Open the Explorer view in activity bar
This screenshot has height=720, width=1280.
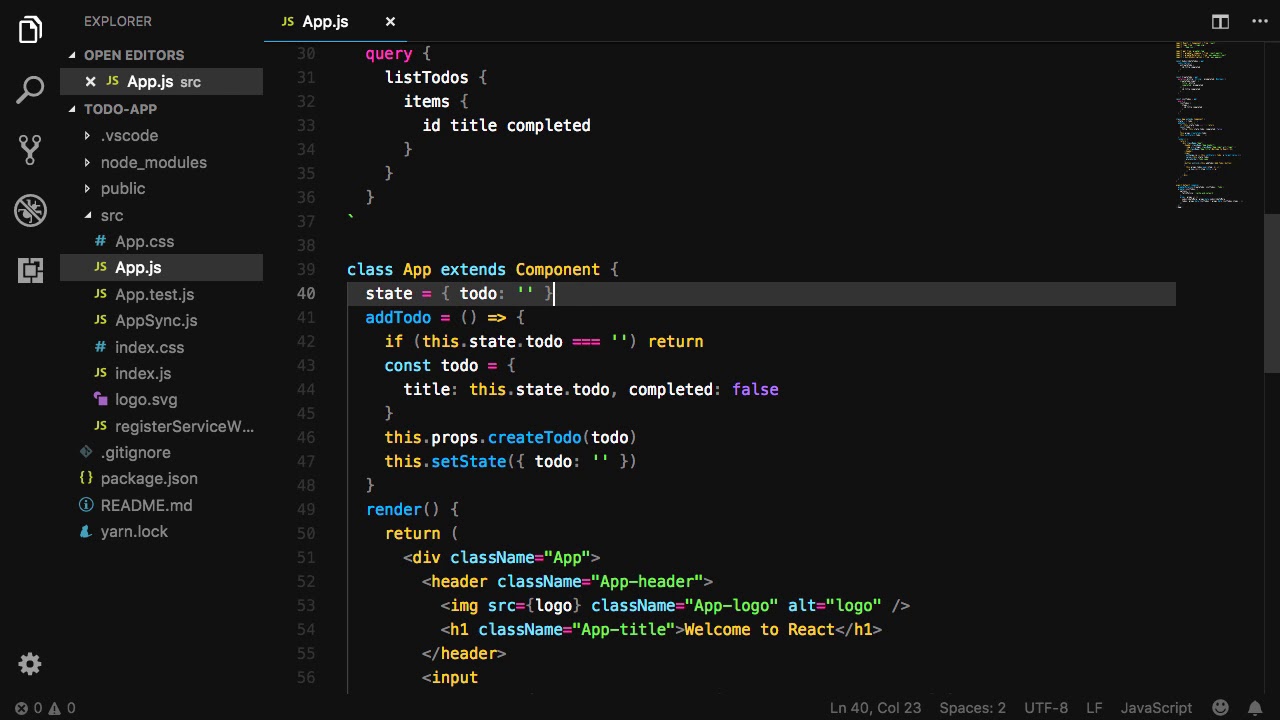pos(30,30)
